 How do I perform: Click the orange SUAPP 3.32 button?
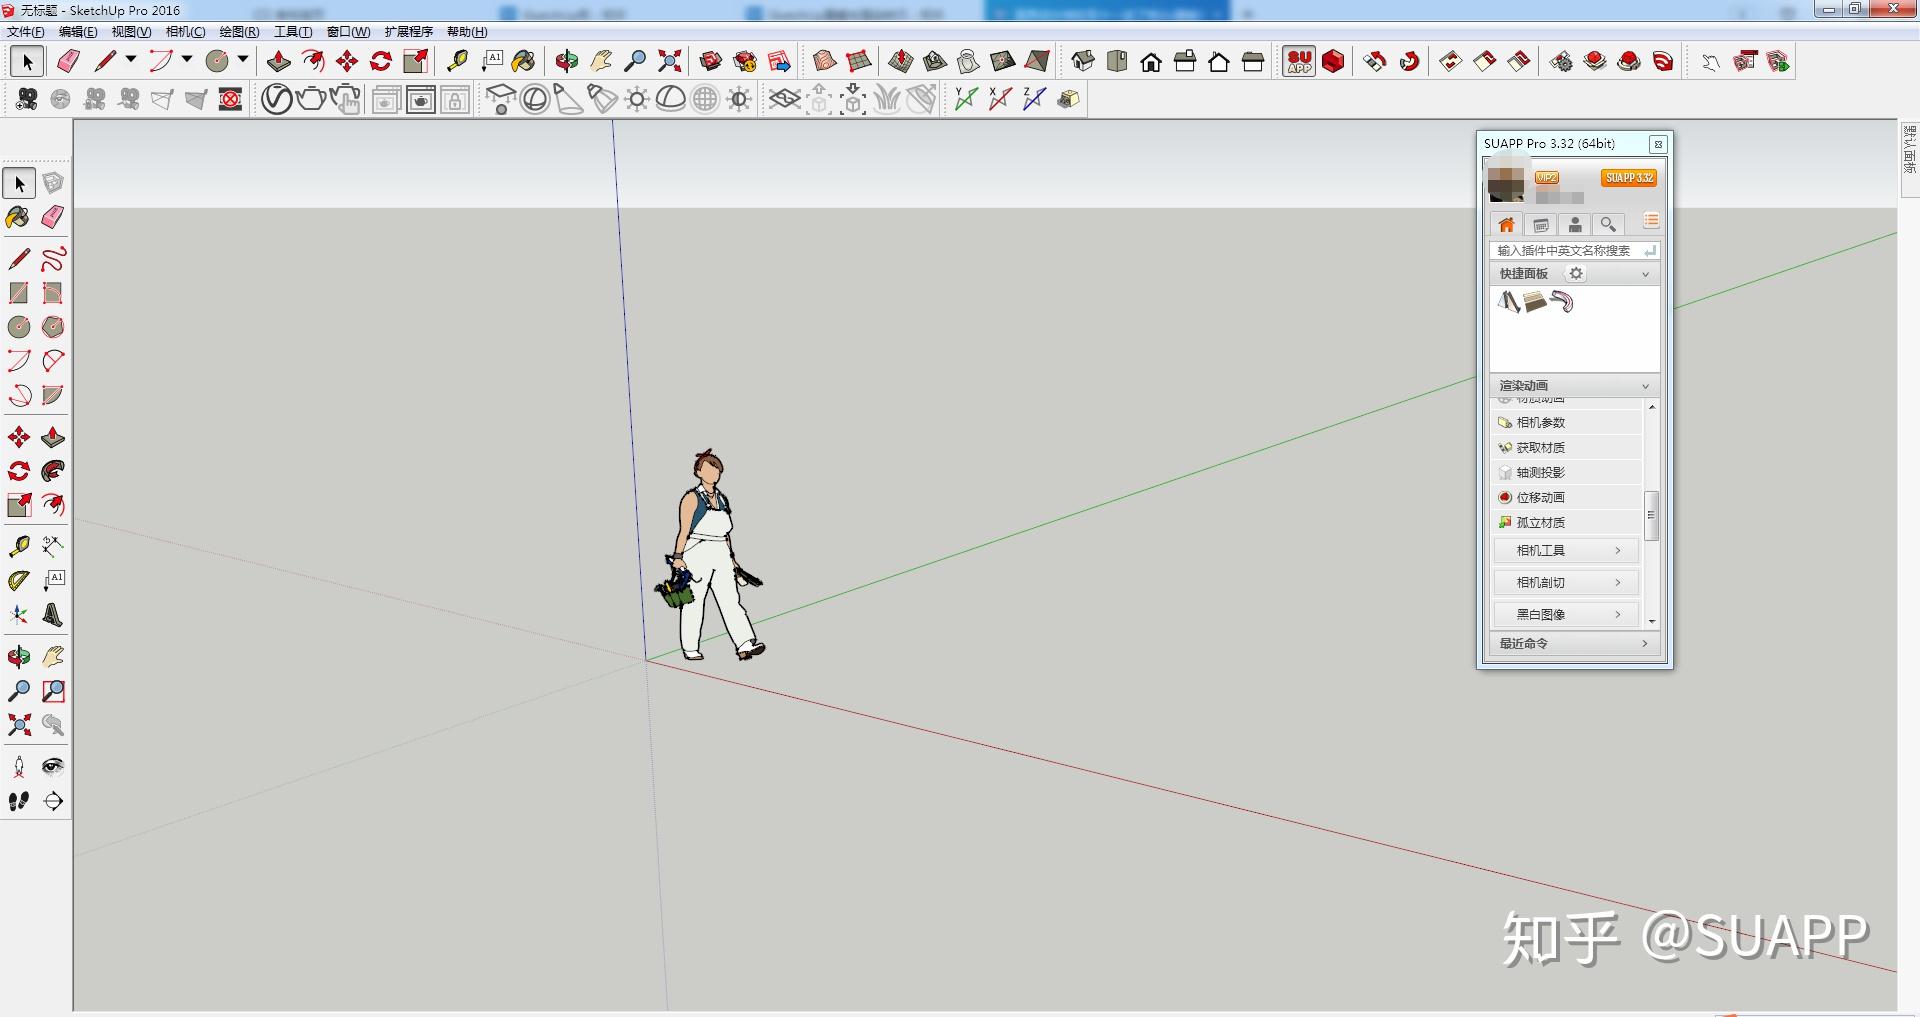point(1628,177)
